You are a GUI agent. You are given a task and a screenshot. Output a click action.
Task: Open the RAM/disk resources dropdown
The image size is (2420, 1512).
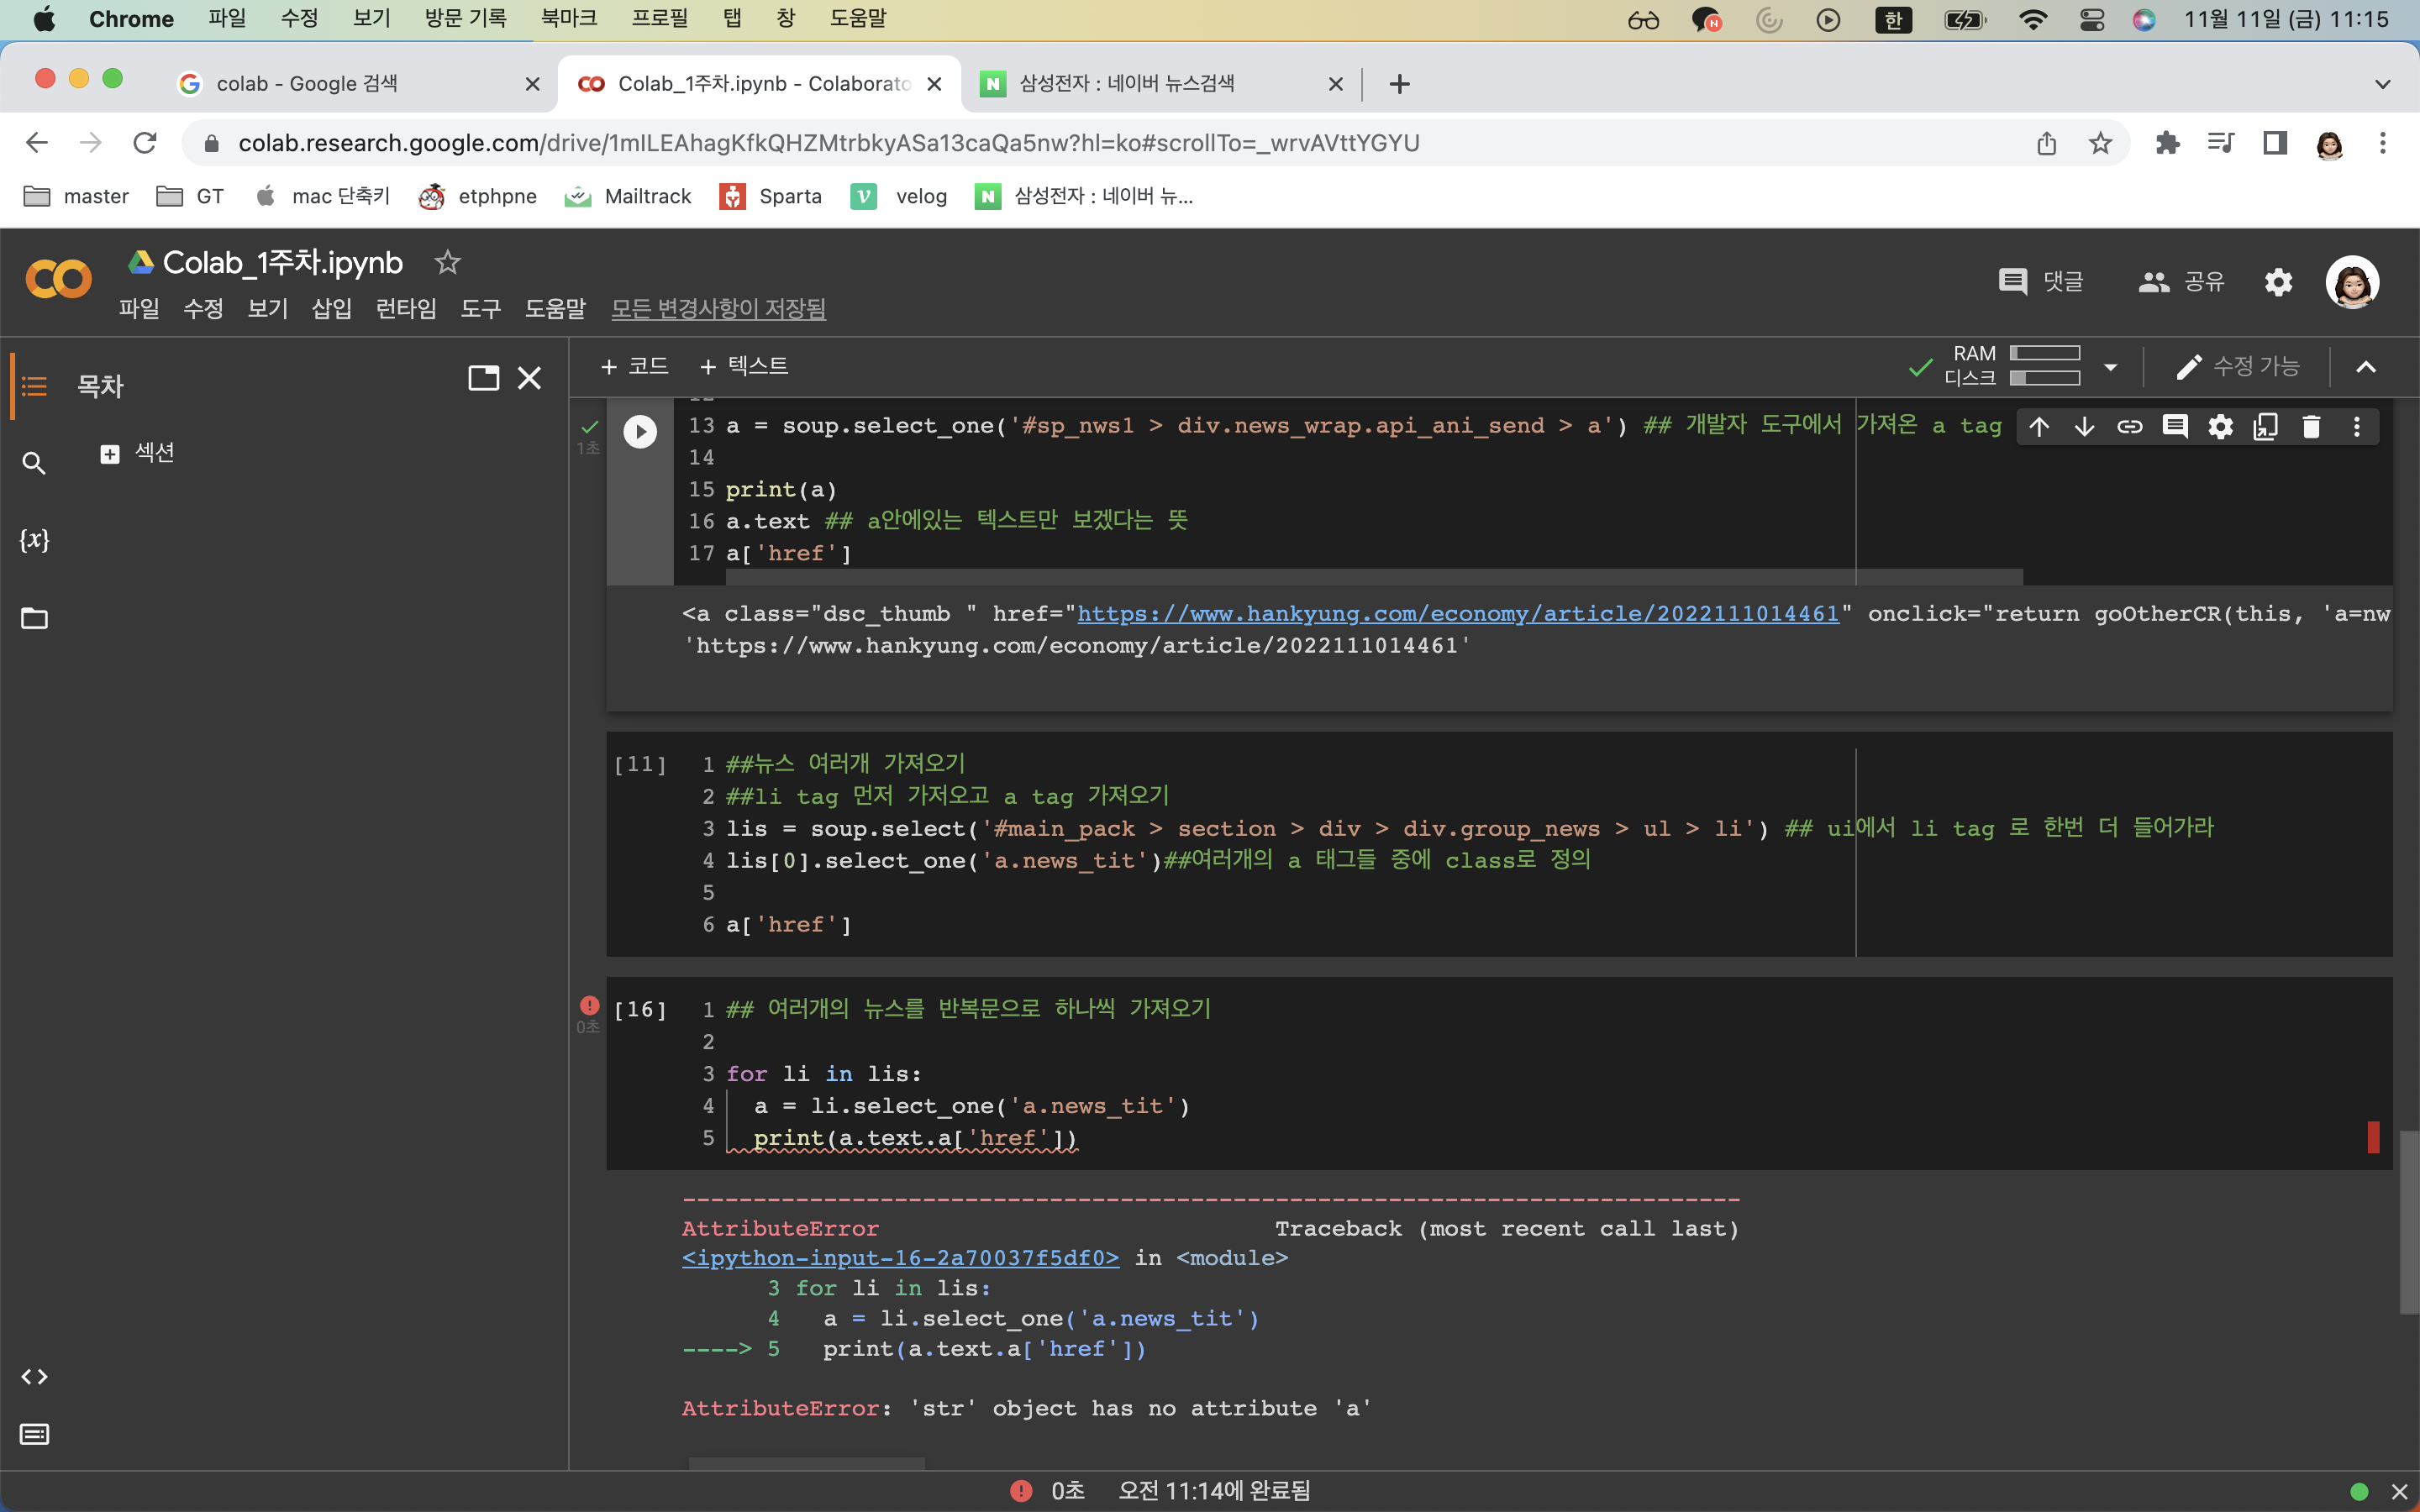(2110, 367)
